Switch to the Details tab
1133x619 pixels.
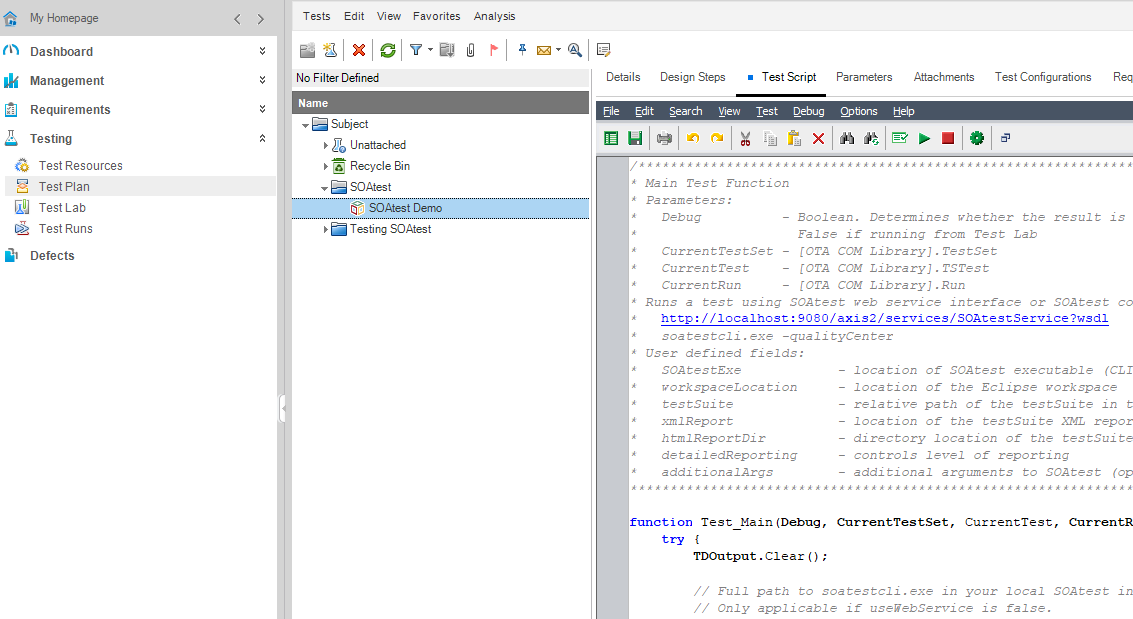pyautogui.click(x=623, y=77)
